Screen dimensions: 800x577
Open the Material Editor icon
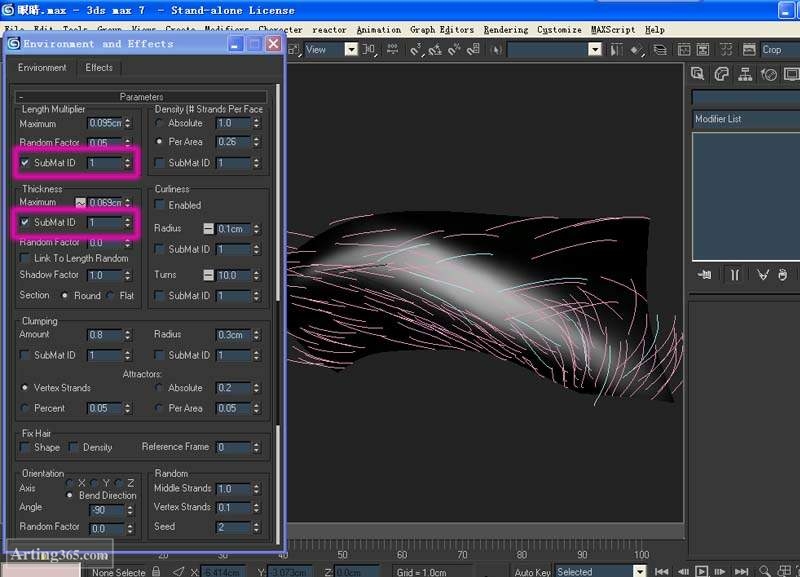pyautogui.click(x=726, y=49)
